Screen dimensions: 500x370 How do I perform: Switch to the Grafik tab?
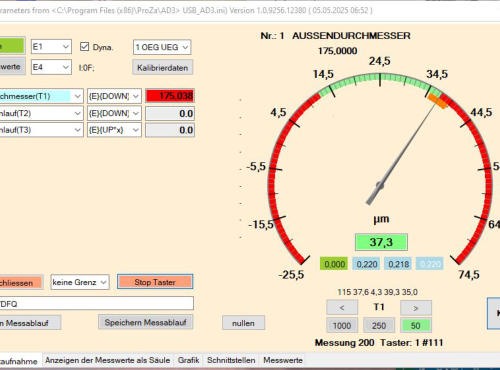(x=188, y=360)
